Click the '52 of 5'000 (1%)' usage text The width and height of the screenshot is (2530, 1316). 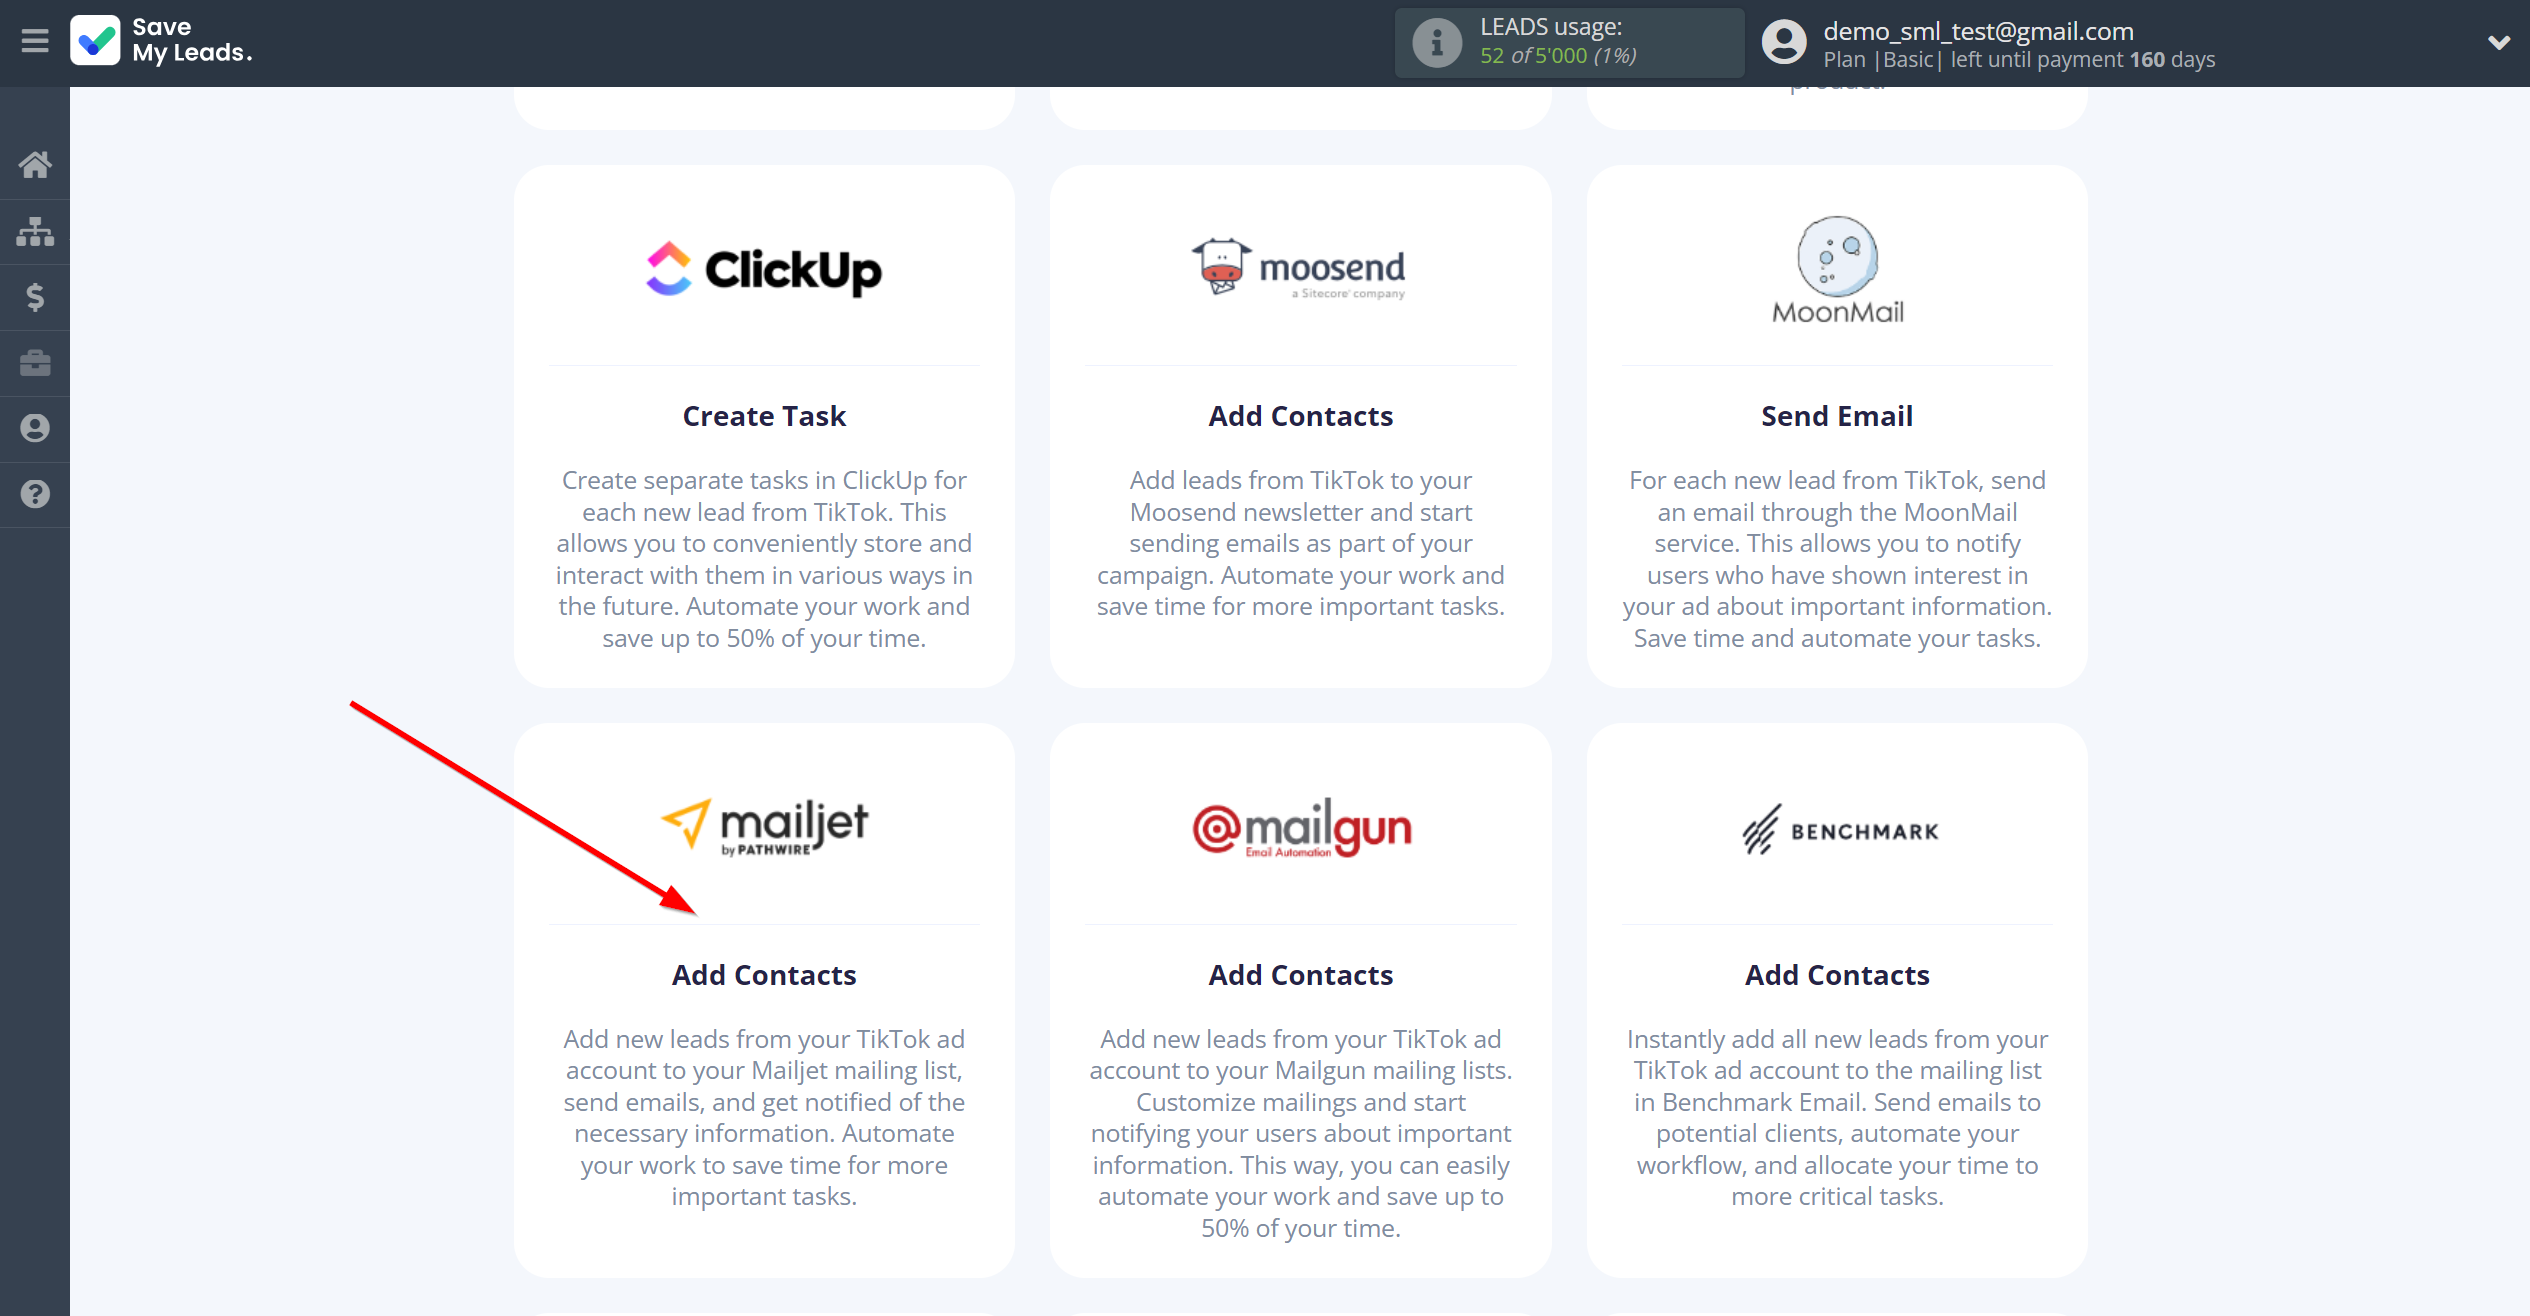click(1558, 56)
